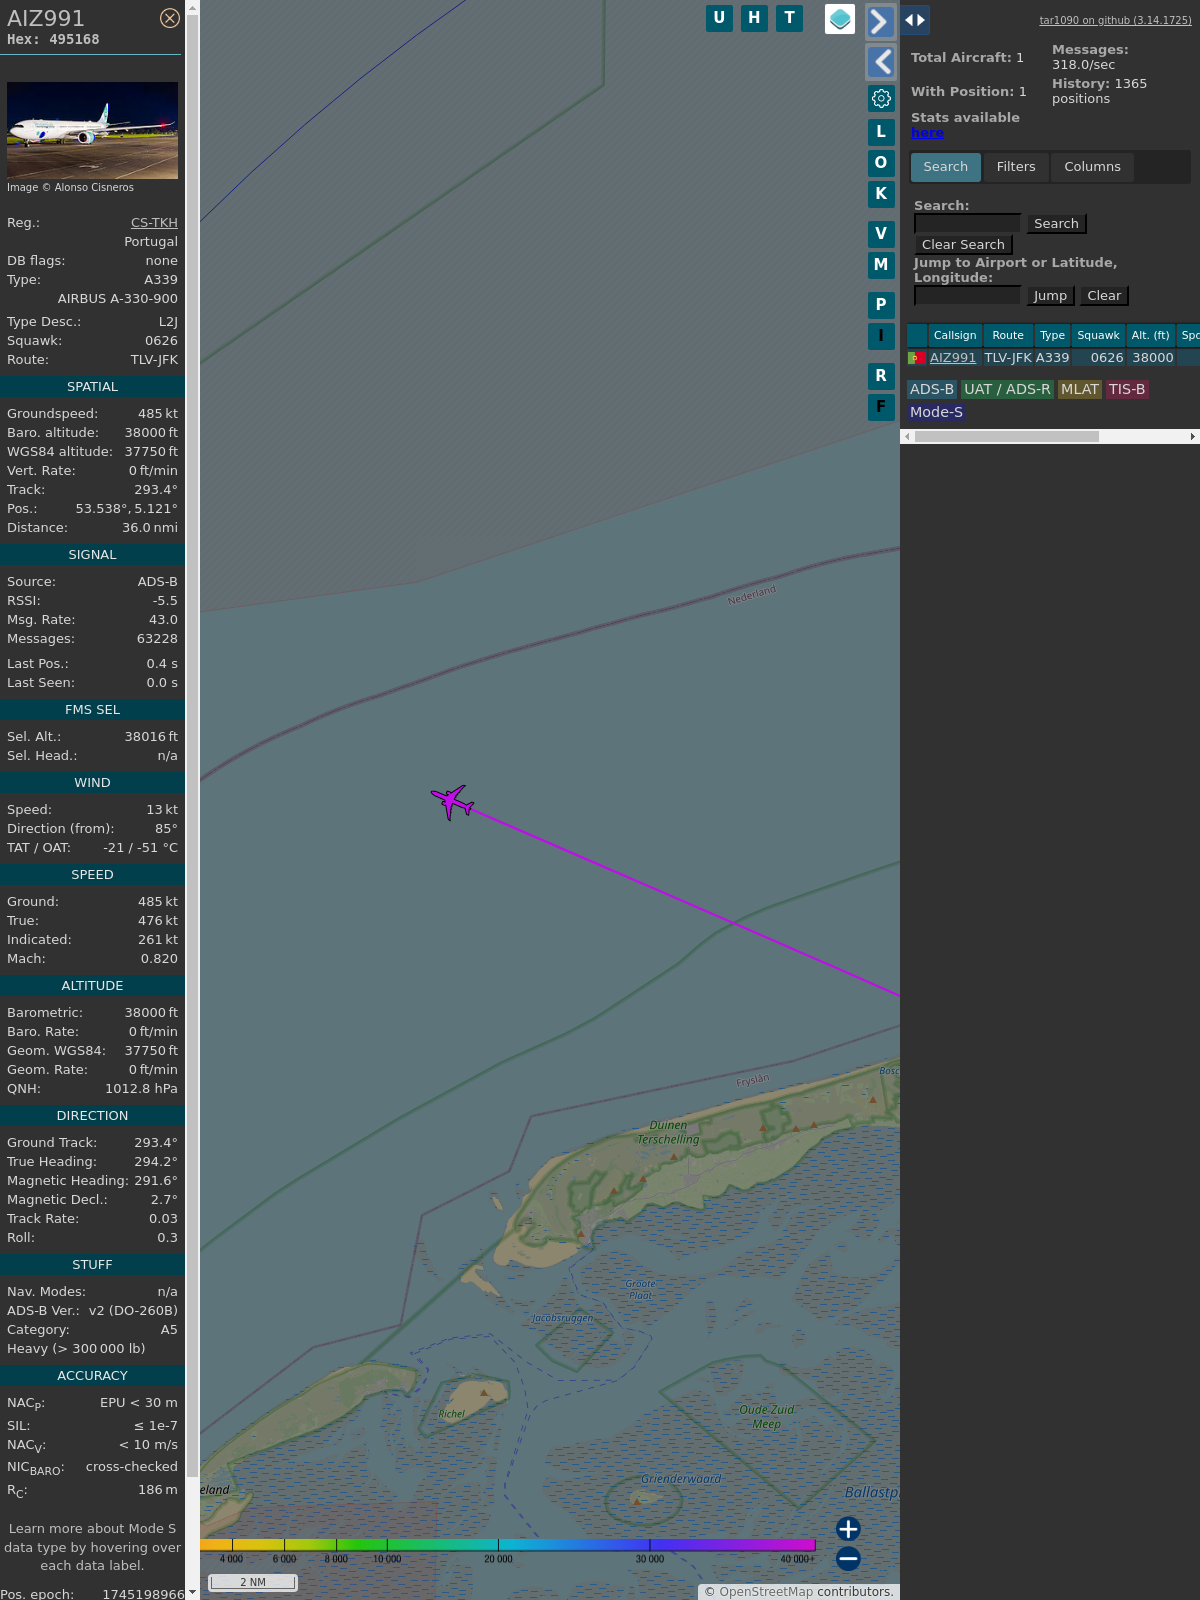Click the altitude color legend bar
This screenshot has height=1600, width=1200.
[508, 1545]
